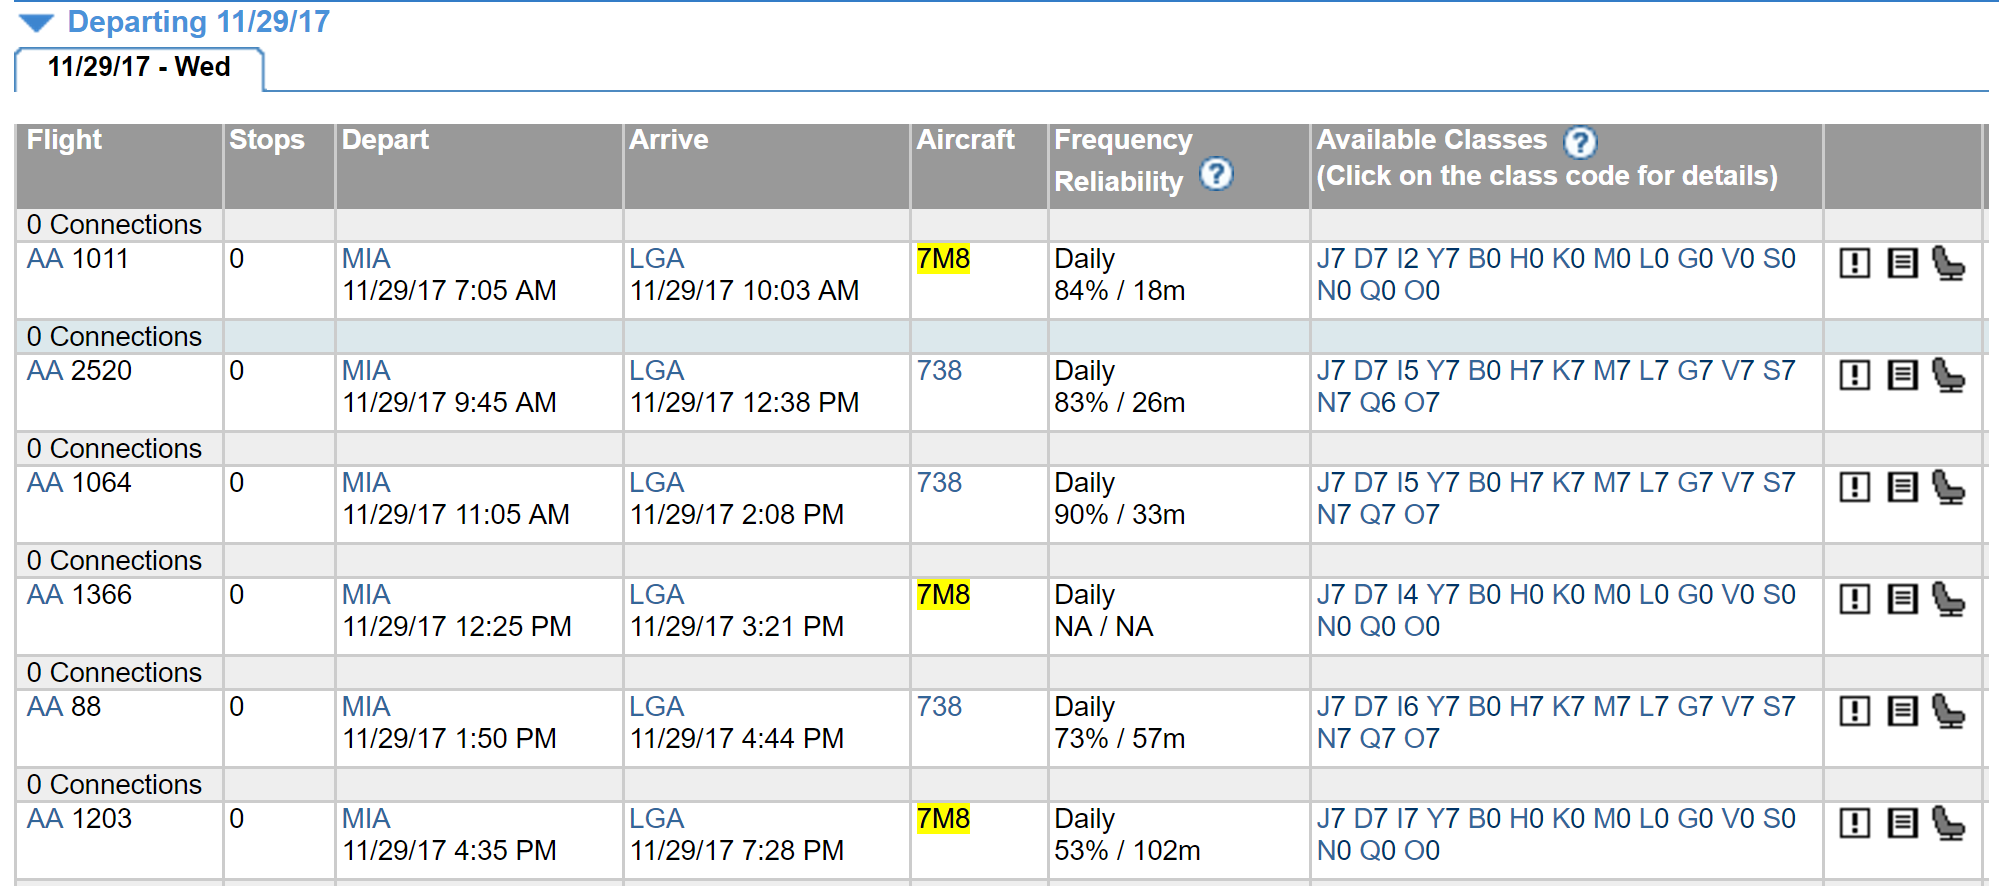Click the highlighted 7M8 link for AA 1203
The width and height of the screenshot is (2009, 886).
coord(943,819)
